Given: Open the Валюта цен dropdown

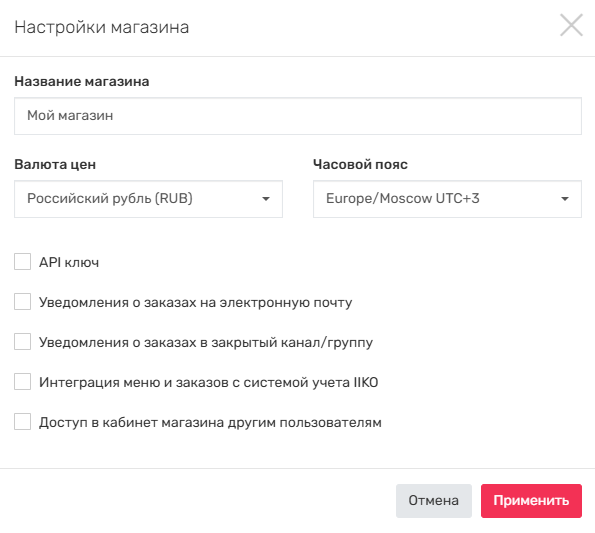Looking at the screenshot, I should [148, 199].
